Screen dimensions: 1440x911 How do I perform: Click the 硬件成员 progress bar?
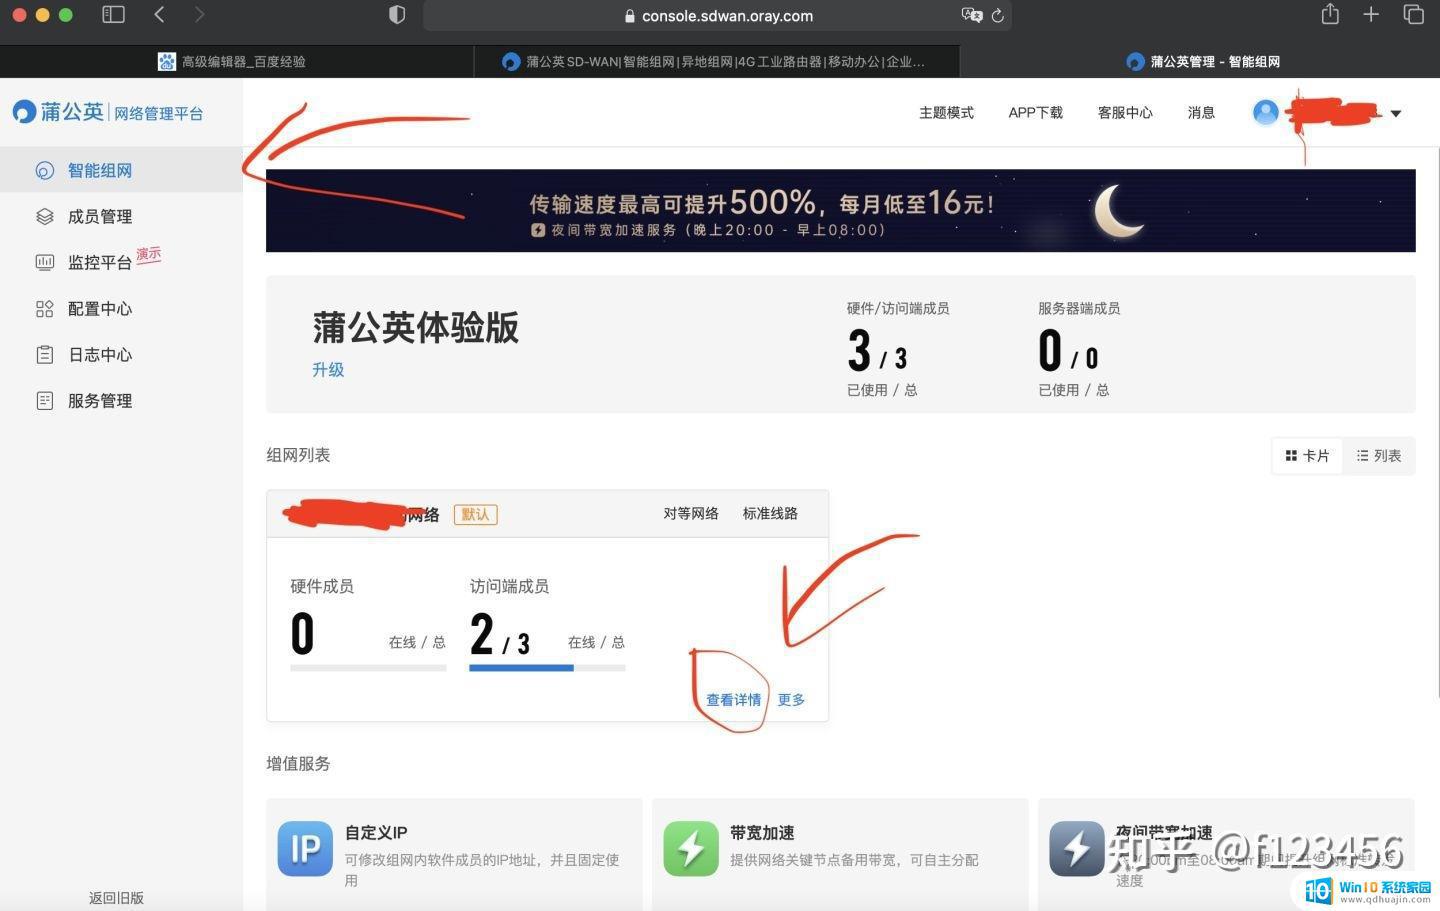click(368, 668)
